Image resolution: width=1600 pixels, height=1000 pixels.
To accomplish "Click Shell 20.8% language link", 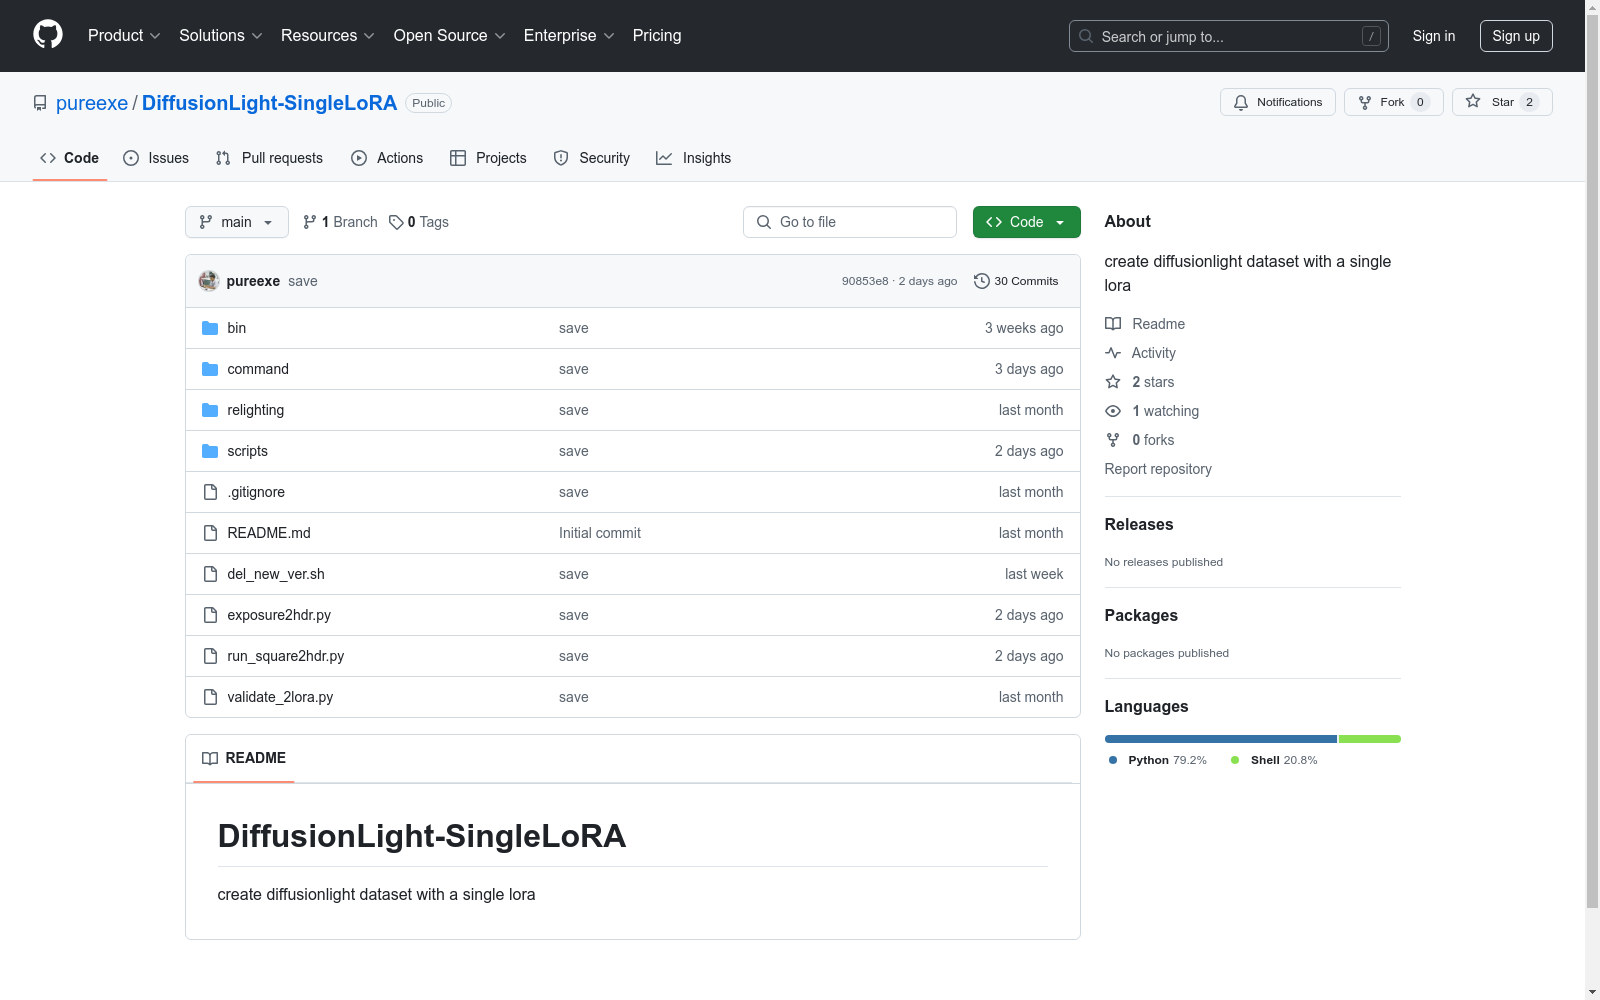I will point(1274,760).
